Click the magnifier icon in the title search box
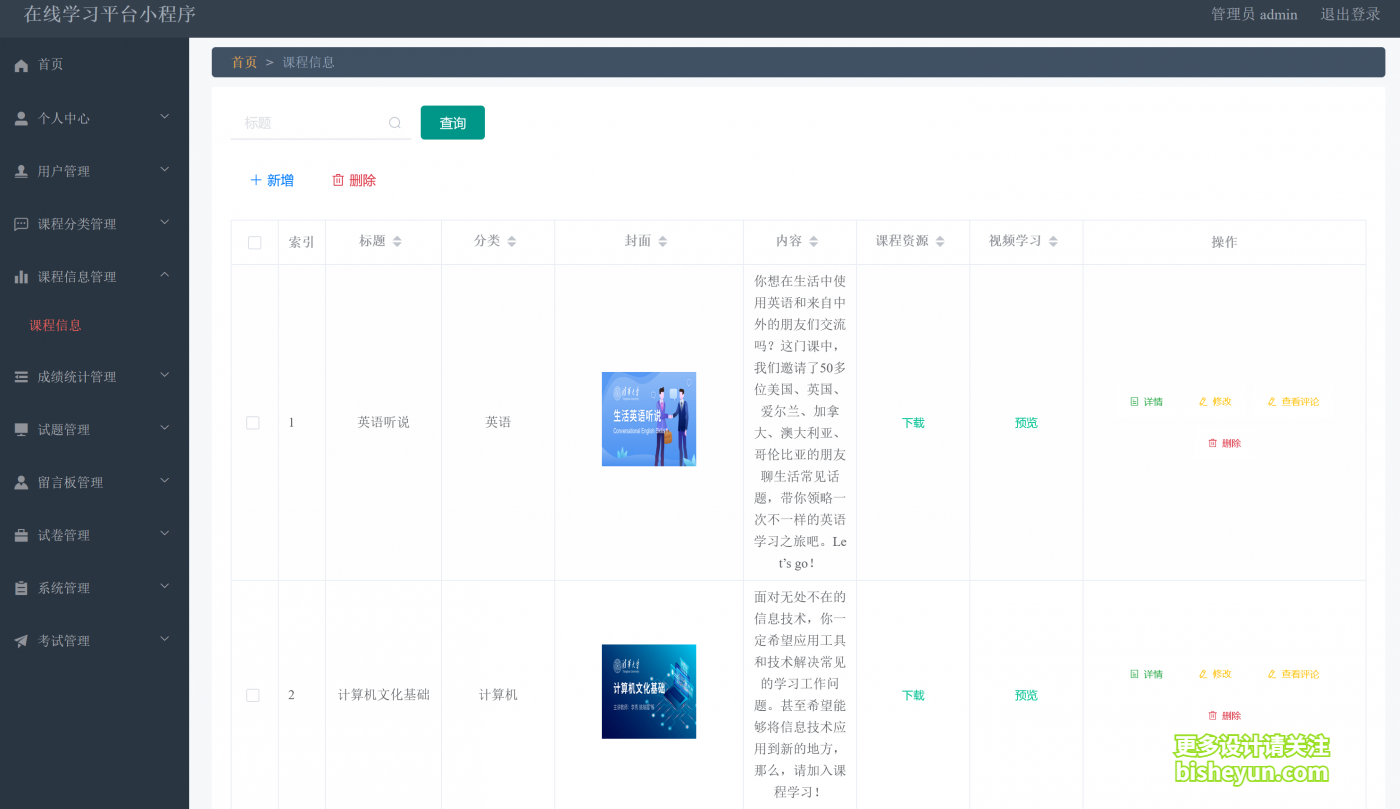This screenshot has width=1400, height=809. [395, 121]
